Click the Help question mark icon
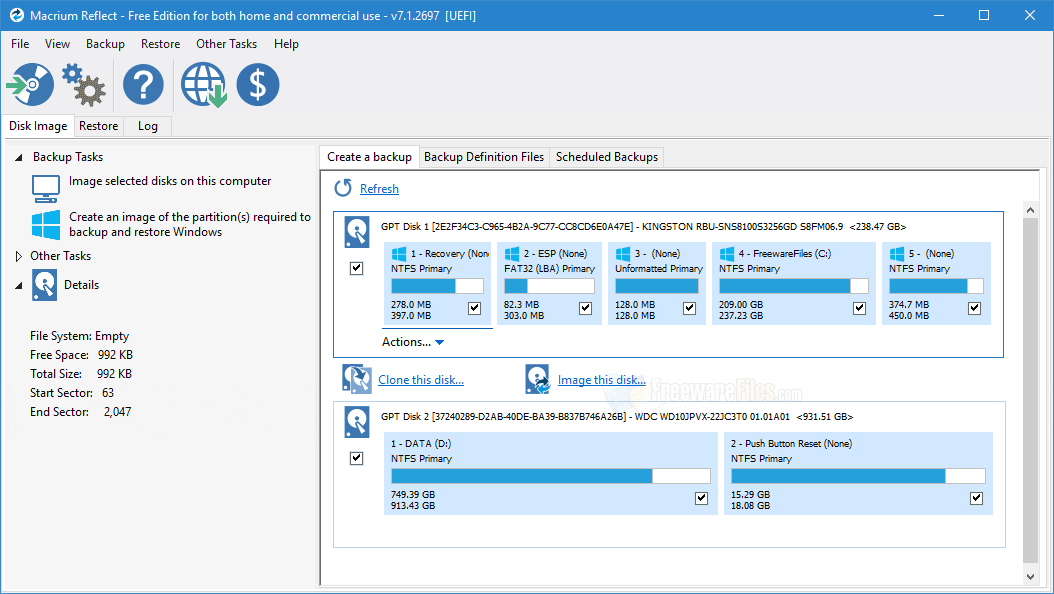1054x594 pixels. [x=142, y=84]
